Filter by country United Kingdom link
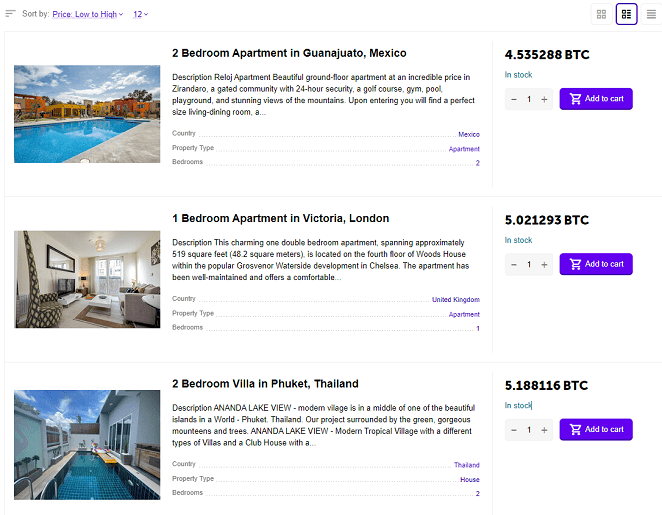 (455, 299)
